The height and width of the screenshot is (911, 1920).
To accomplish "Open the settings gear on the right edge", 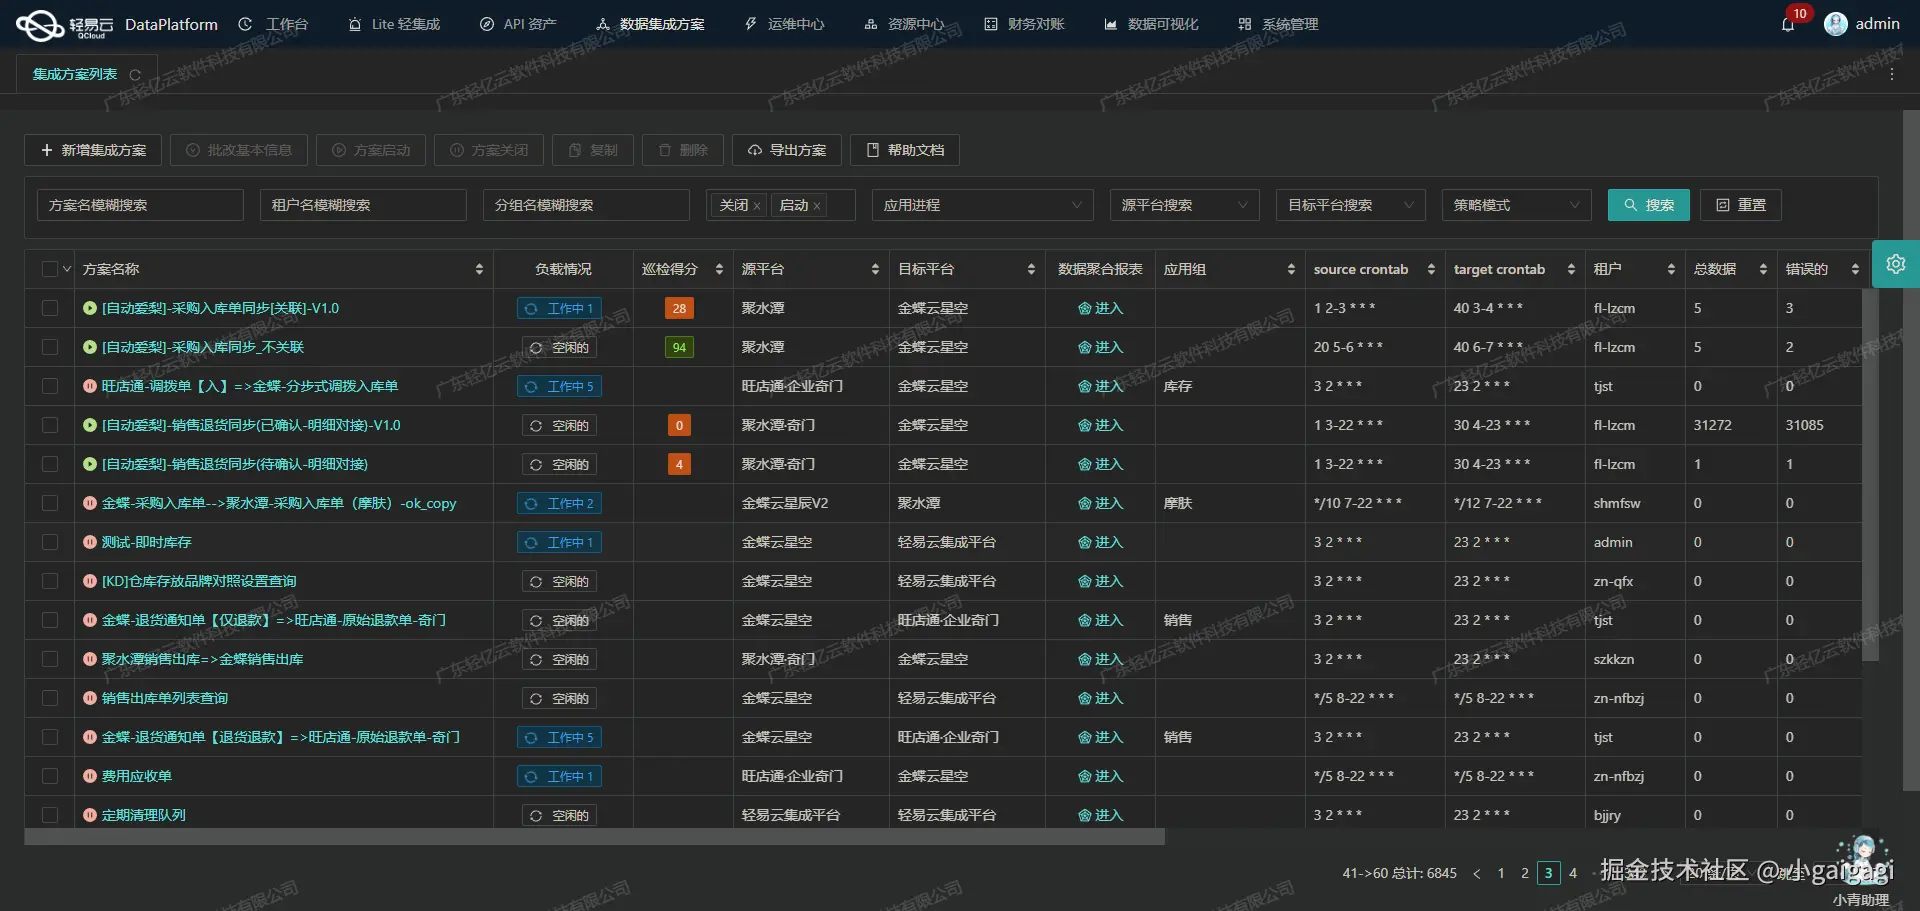I will pyautogui.click(x=1897, y=264).
